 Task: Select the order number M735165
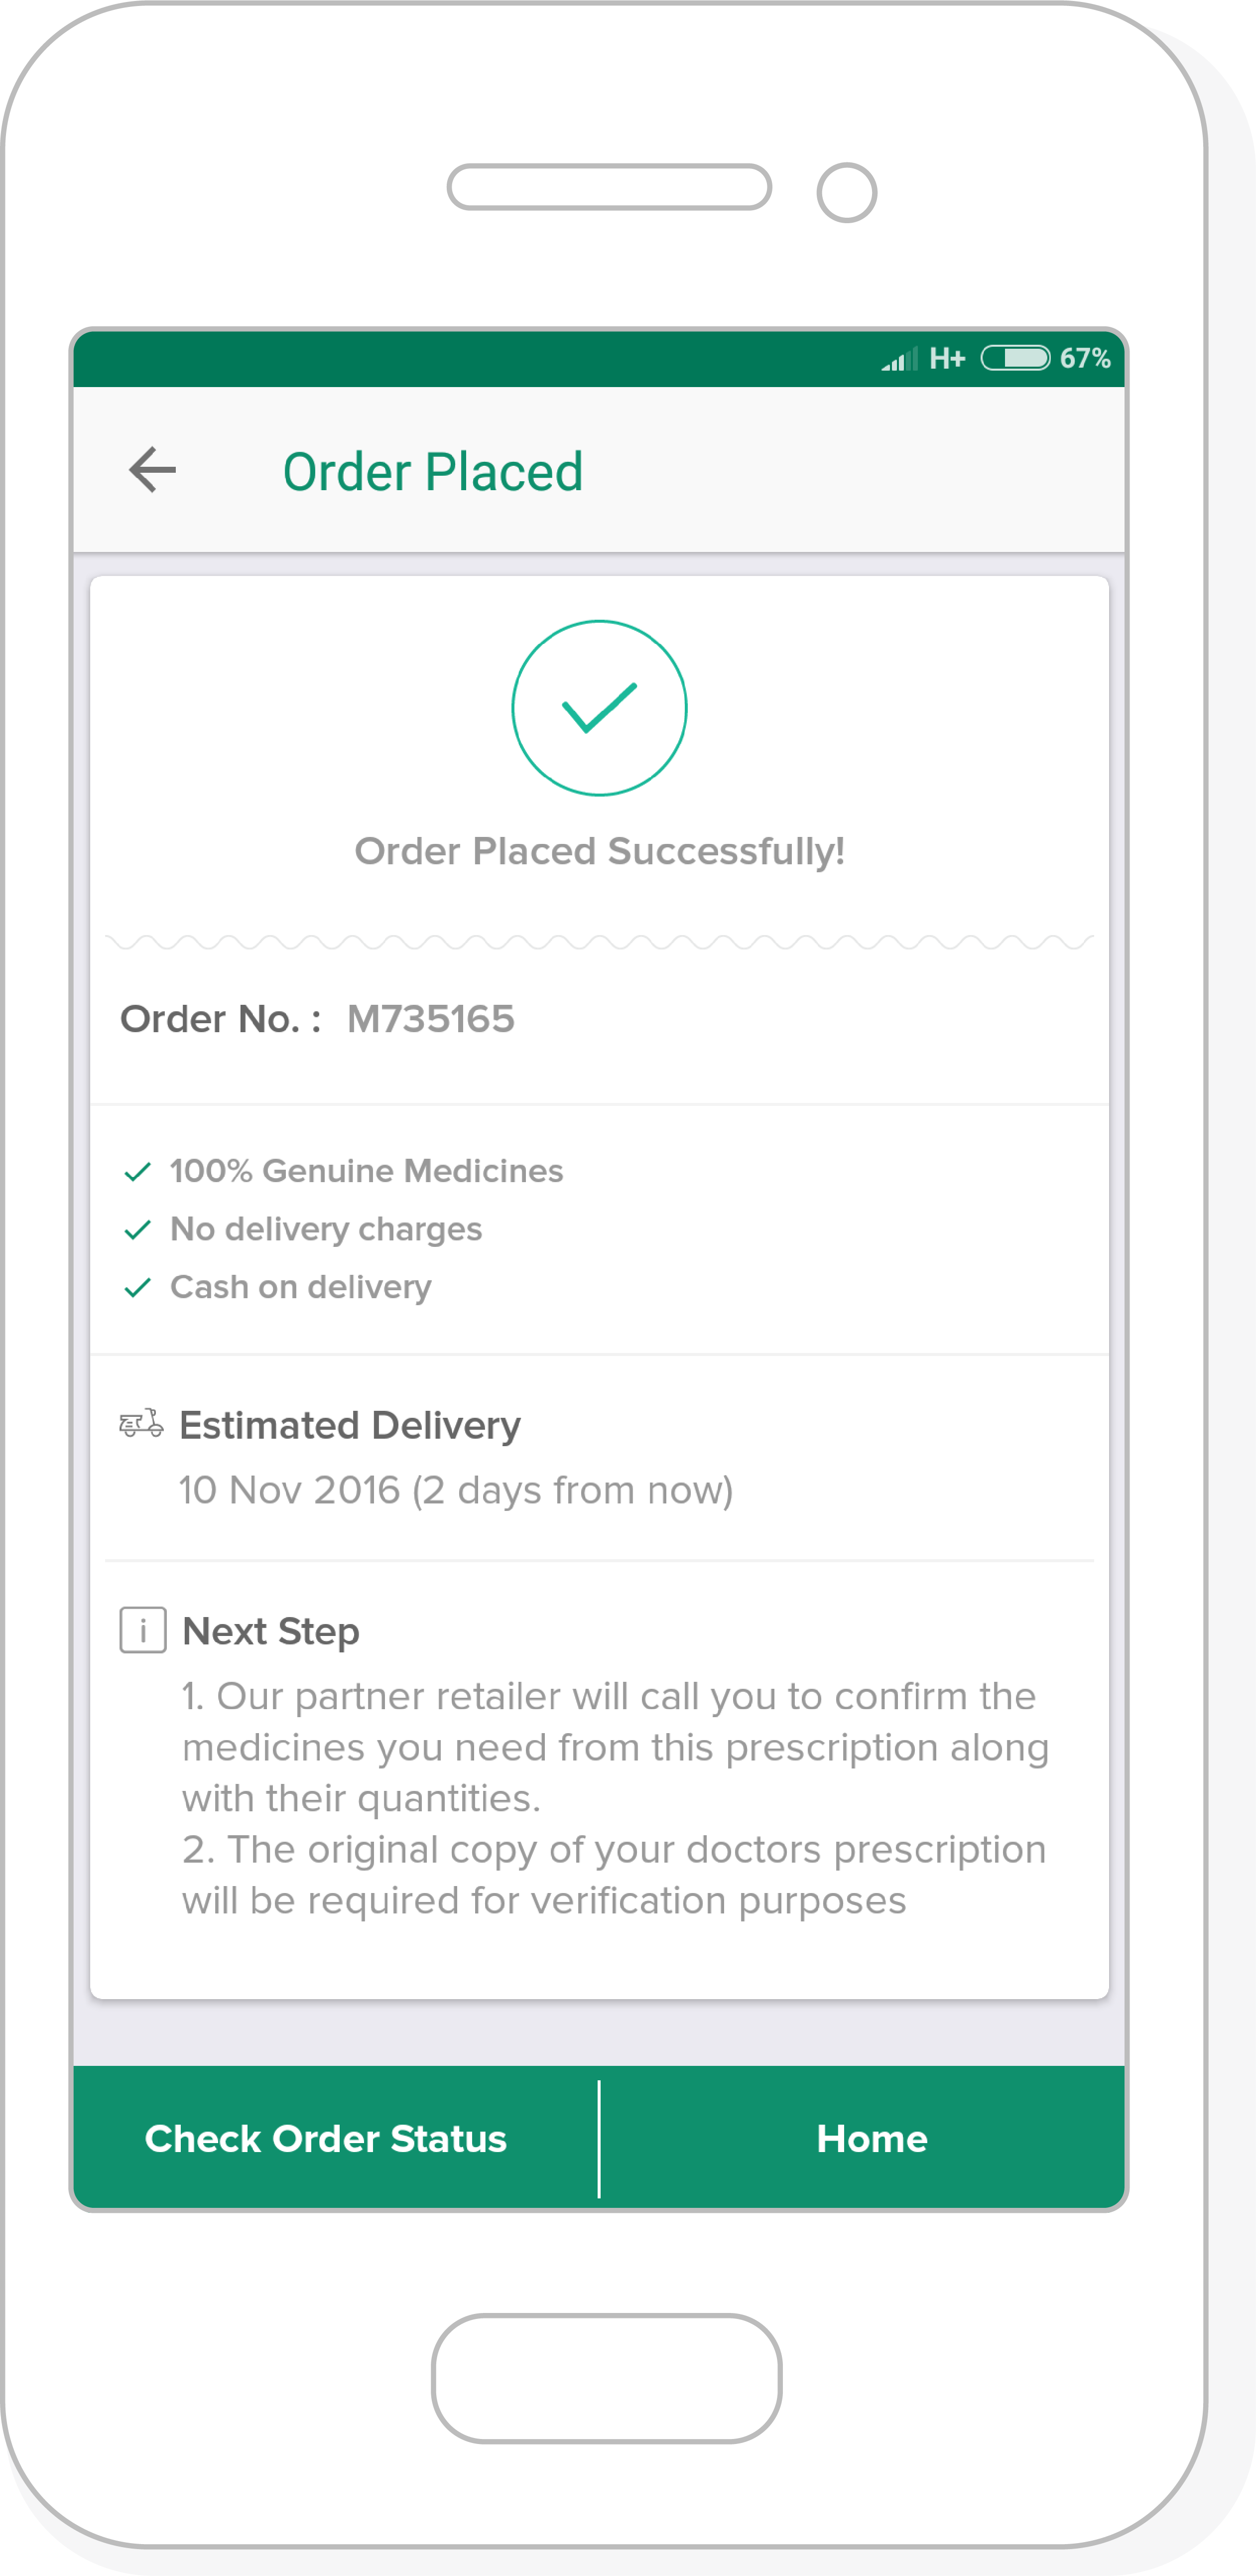(430, 1019)
